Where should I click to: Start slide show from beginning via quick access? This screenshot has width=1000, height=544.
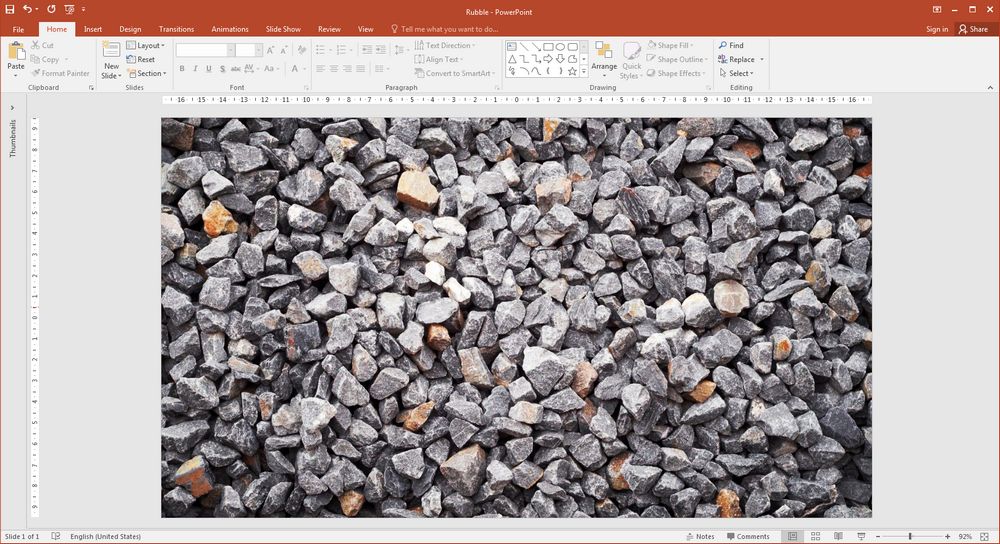coord(69,9)
